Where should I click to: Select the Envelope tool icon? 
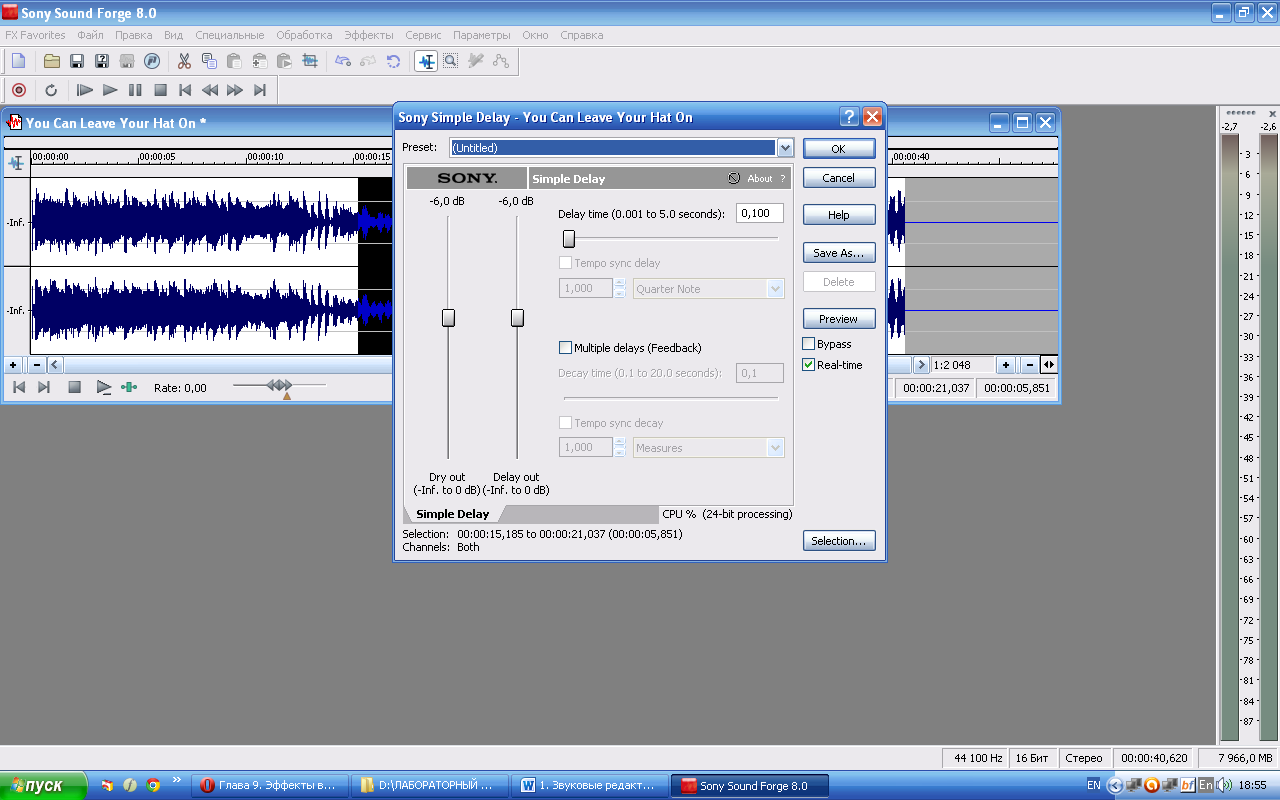tap(501, 61)
